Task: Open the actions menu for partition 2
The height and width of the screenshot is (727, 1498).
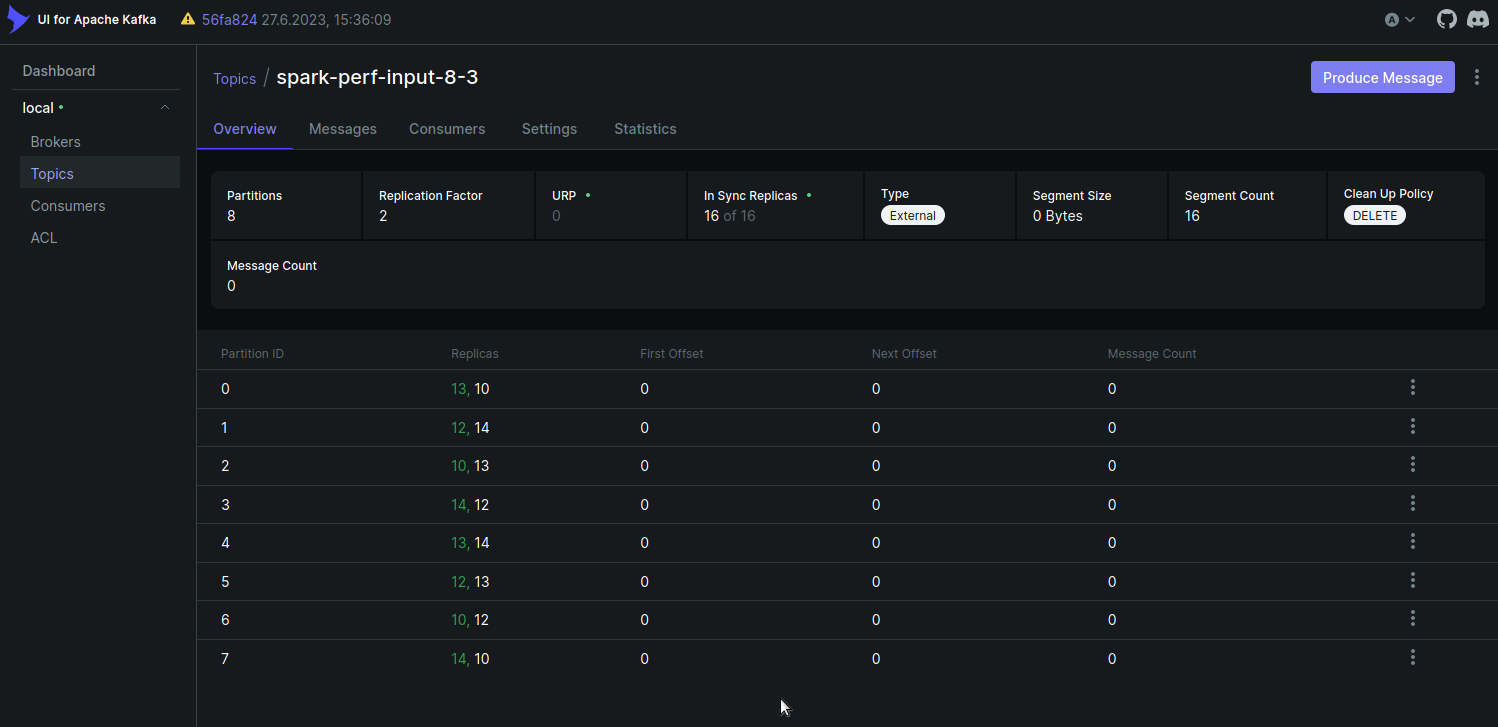Action: click(1413, 464)
